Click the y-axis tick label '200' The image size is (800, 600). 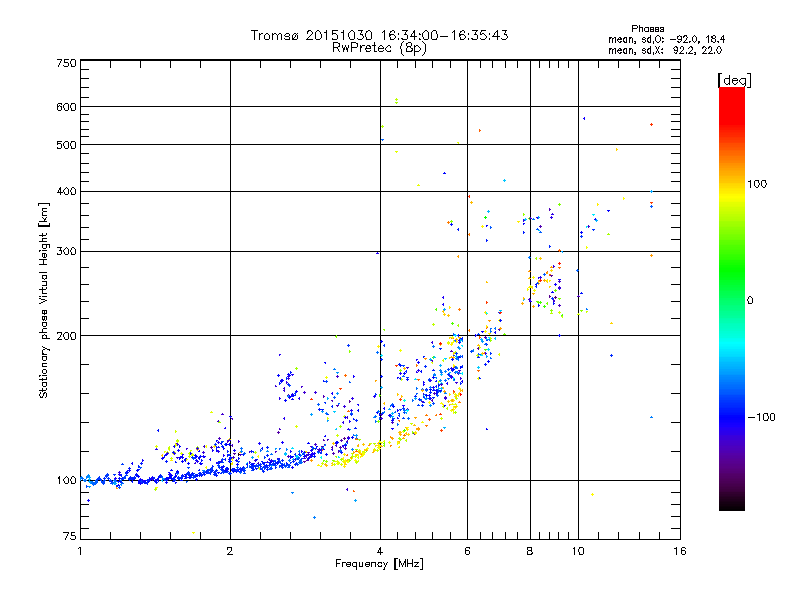click(66, 336)
